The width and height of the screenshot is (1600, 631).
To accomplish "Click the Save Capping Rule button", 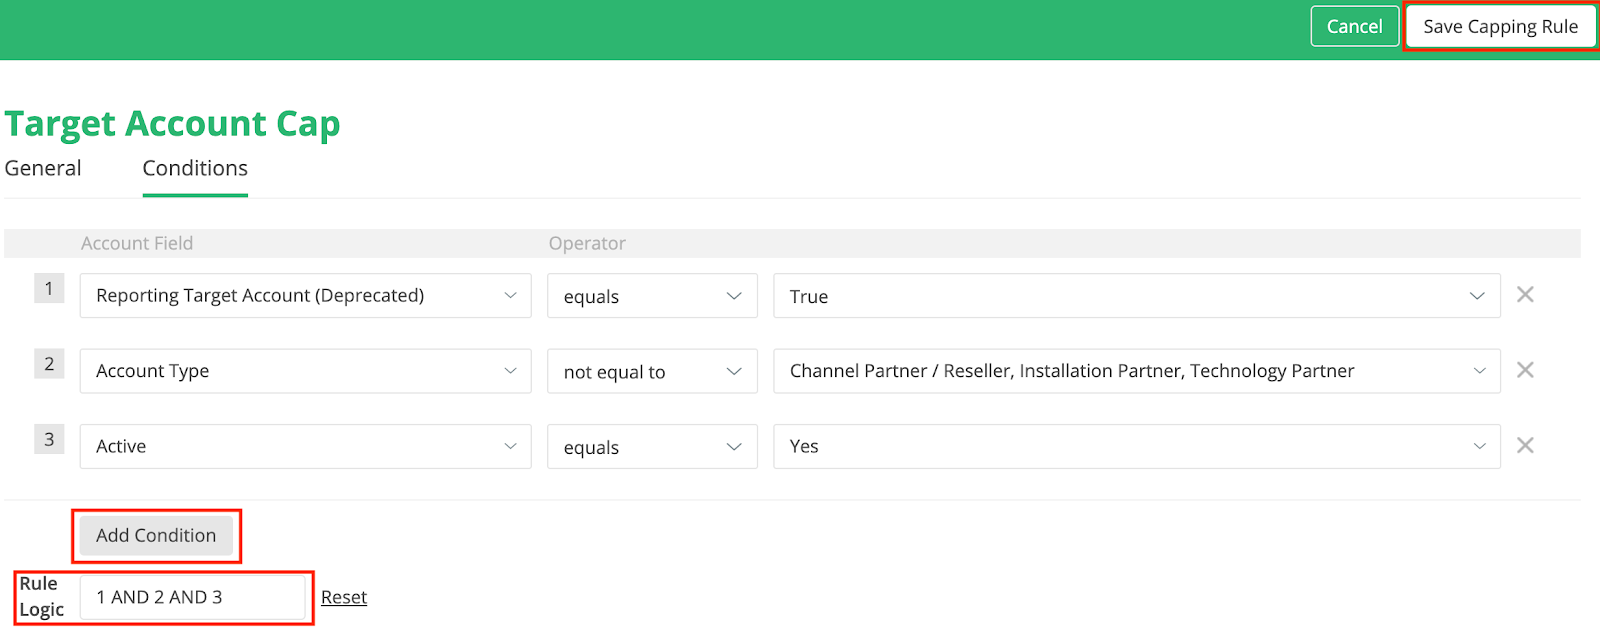I will pyautogui.click(x=1500, y=27).
